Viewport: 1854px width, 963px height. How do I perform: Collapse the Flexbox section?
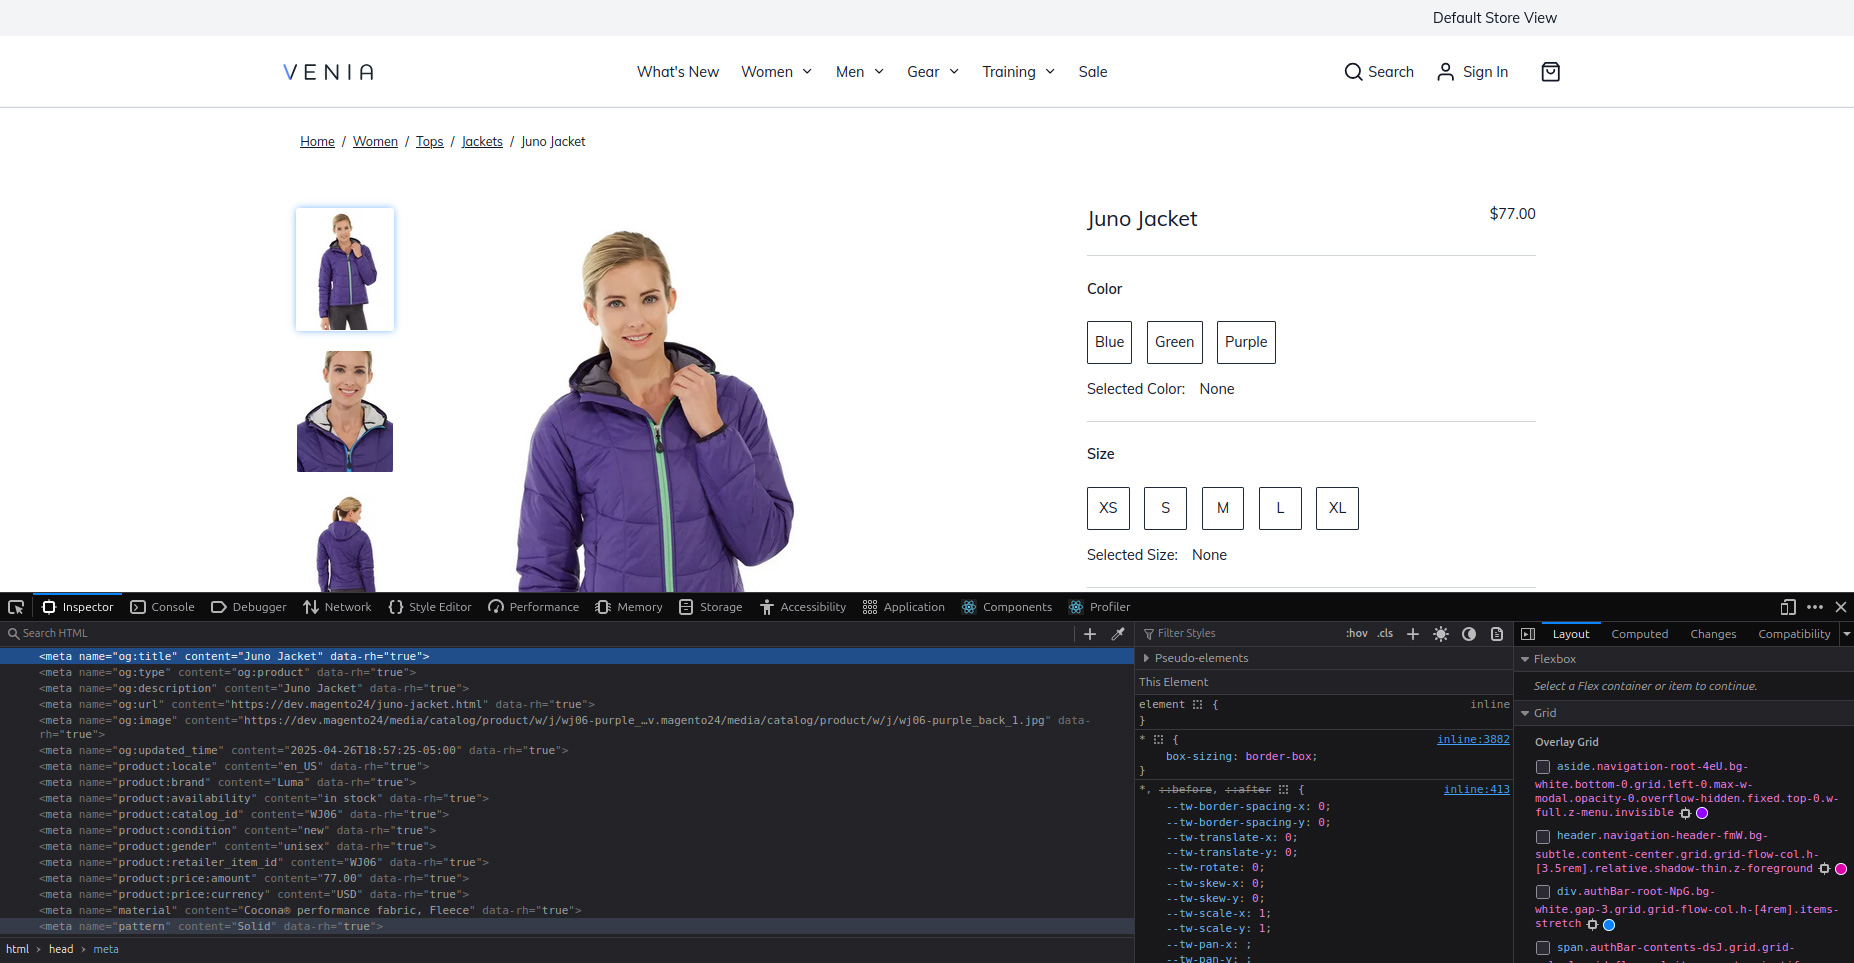click(1525, 660)
